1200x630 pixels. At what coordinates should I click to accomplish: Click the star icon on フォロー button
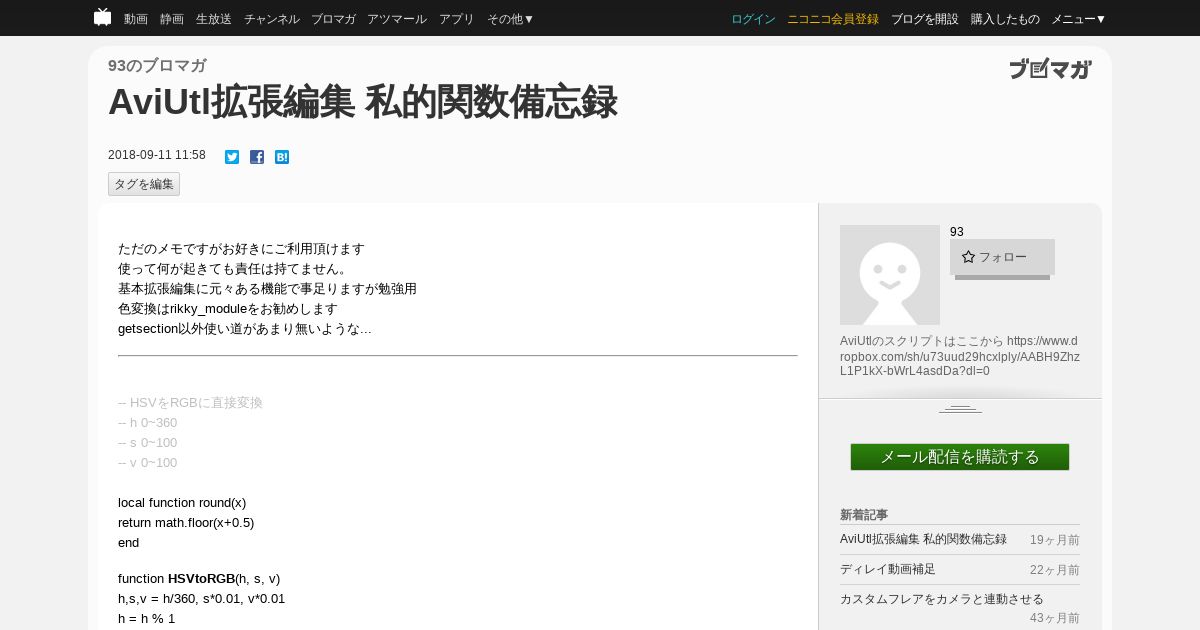click(968, 257)
